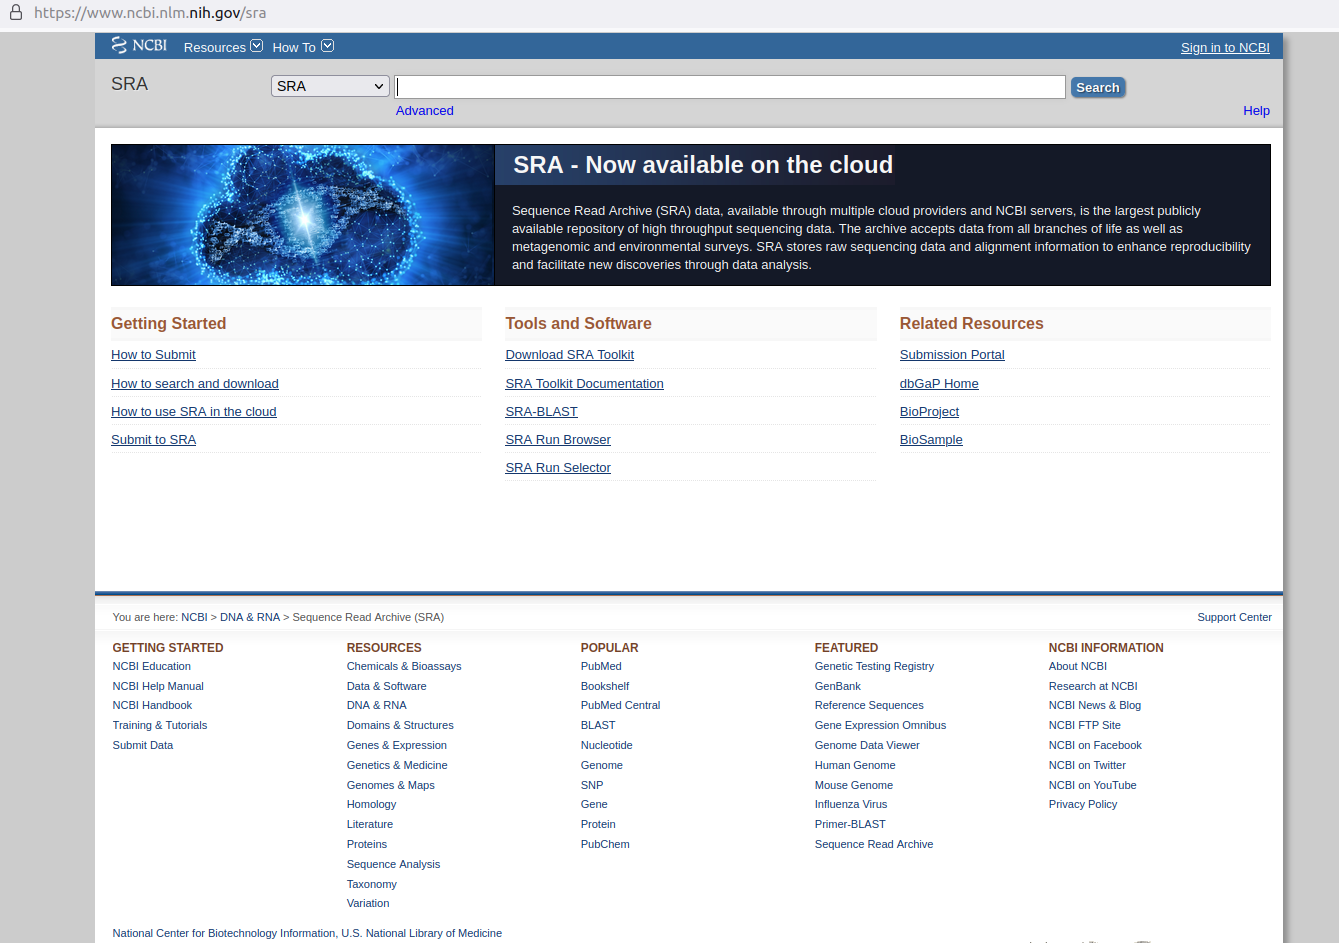Open PubMed in Popular list
Viewport: 1339px width, 943px height.
601,666
